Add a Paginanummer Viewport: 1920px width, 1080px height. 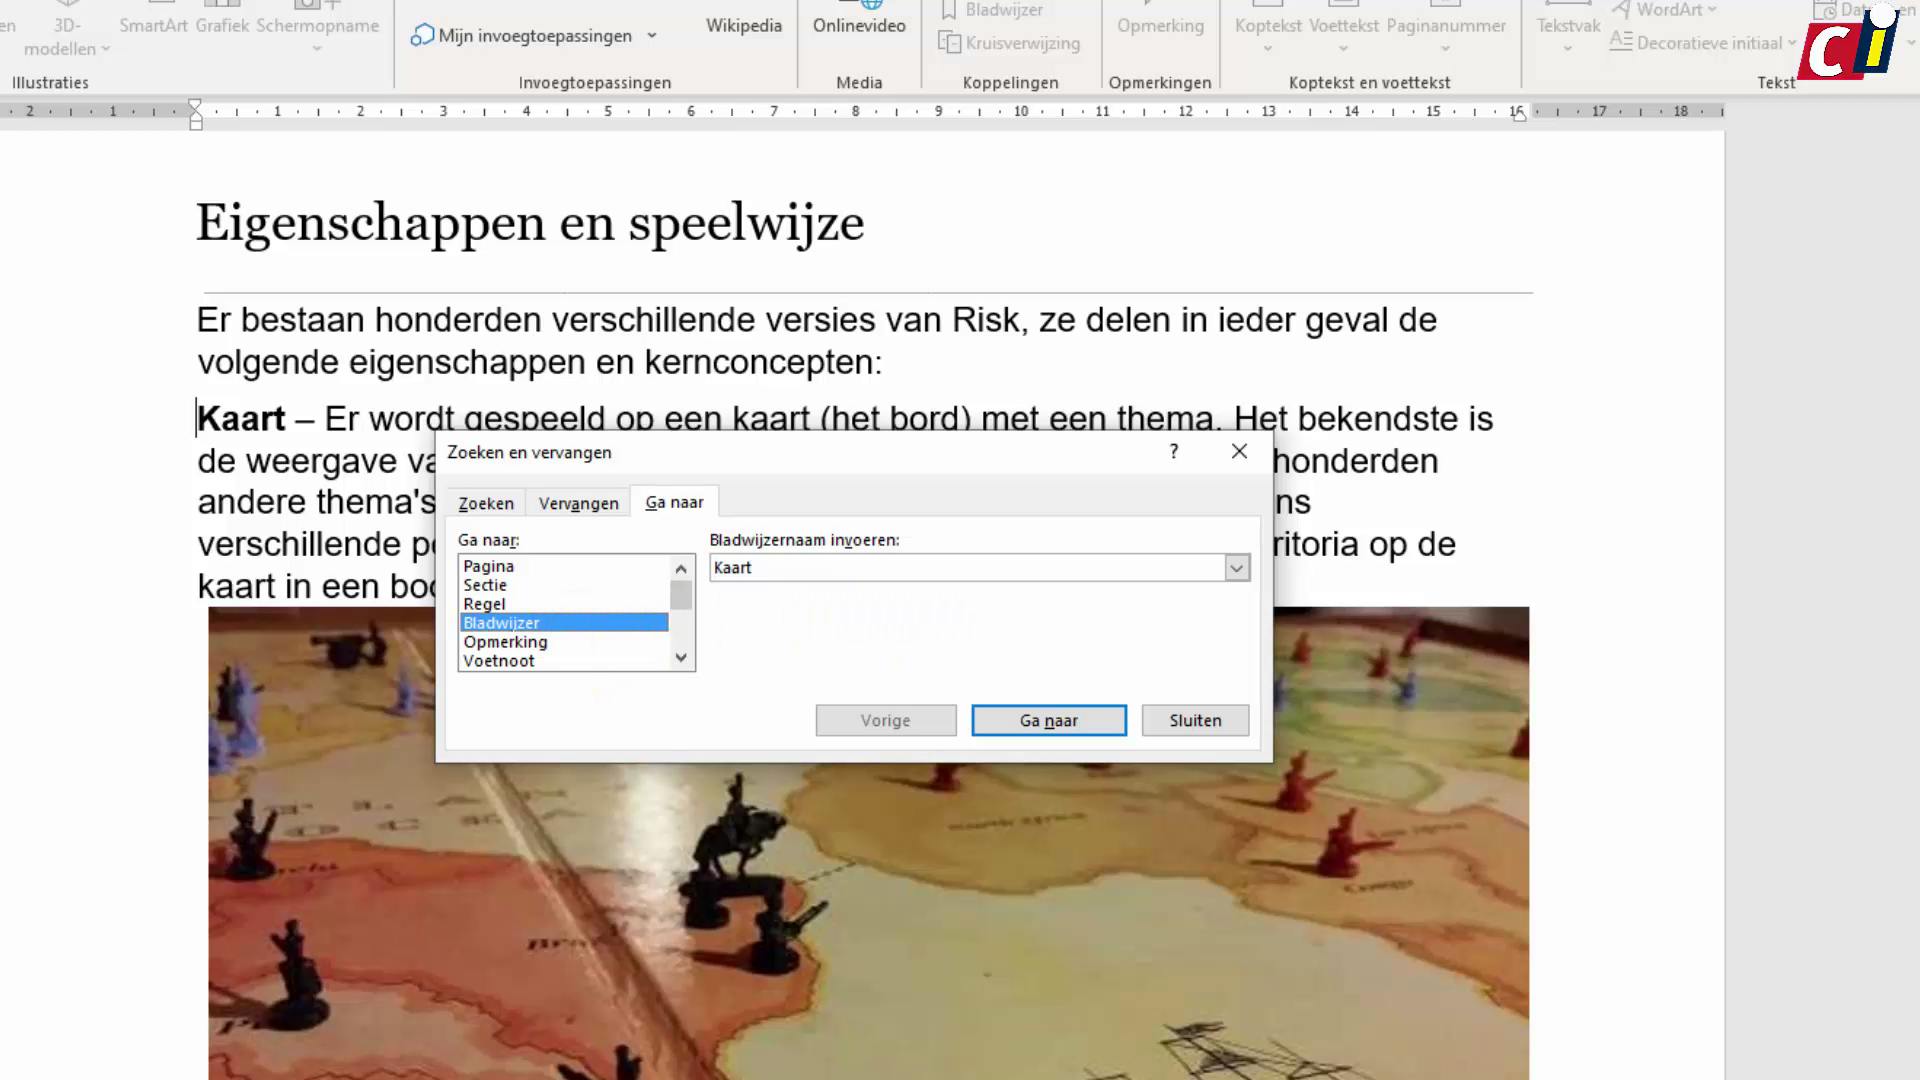point(1445,25)
